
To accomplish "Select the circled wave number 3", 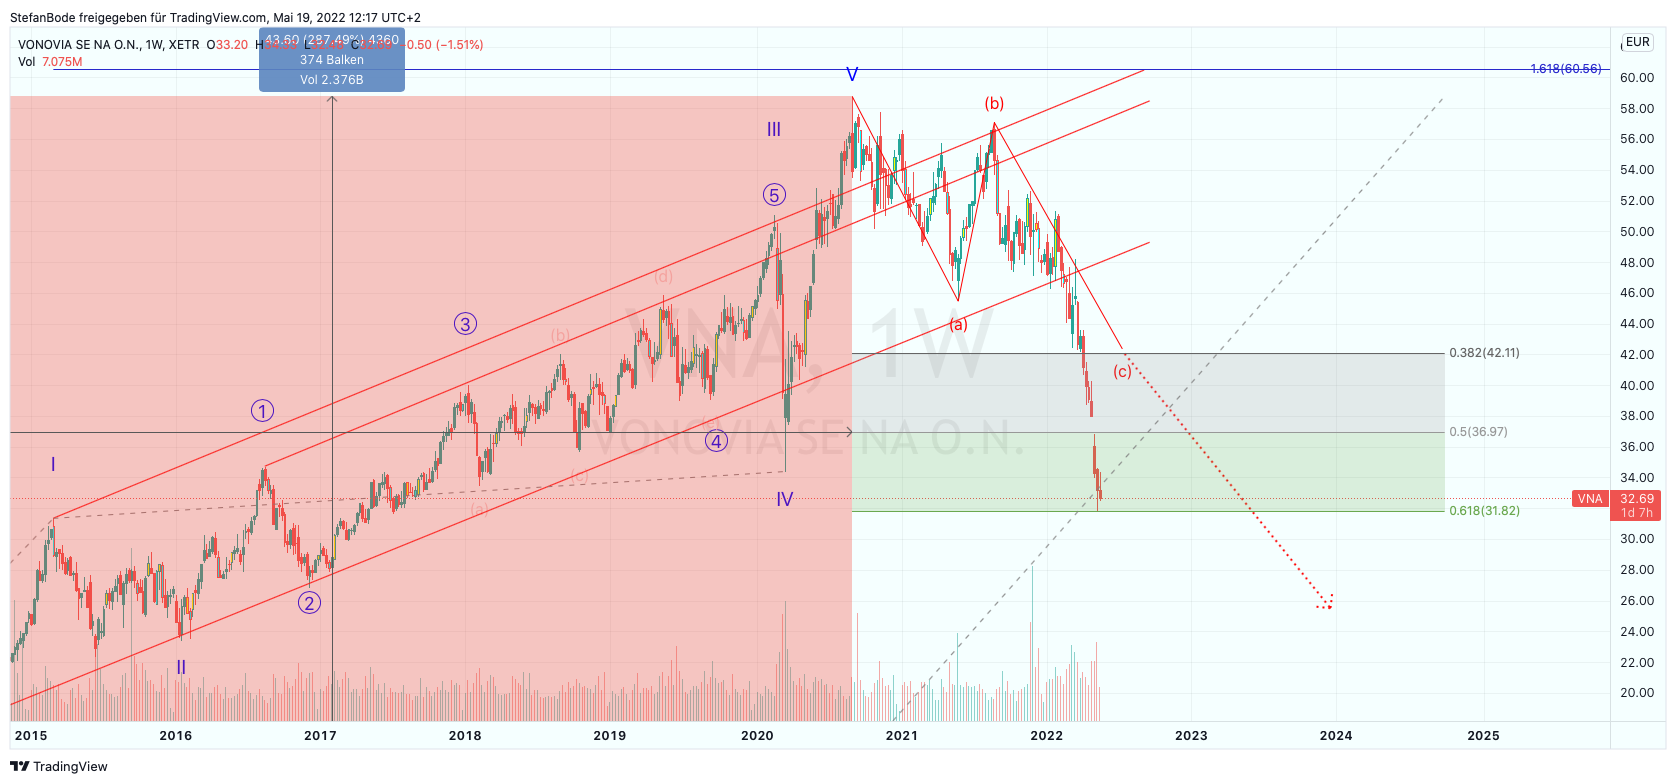I will 465,324.
